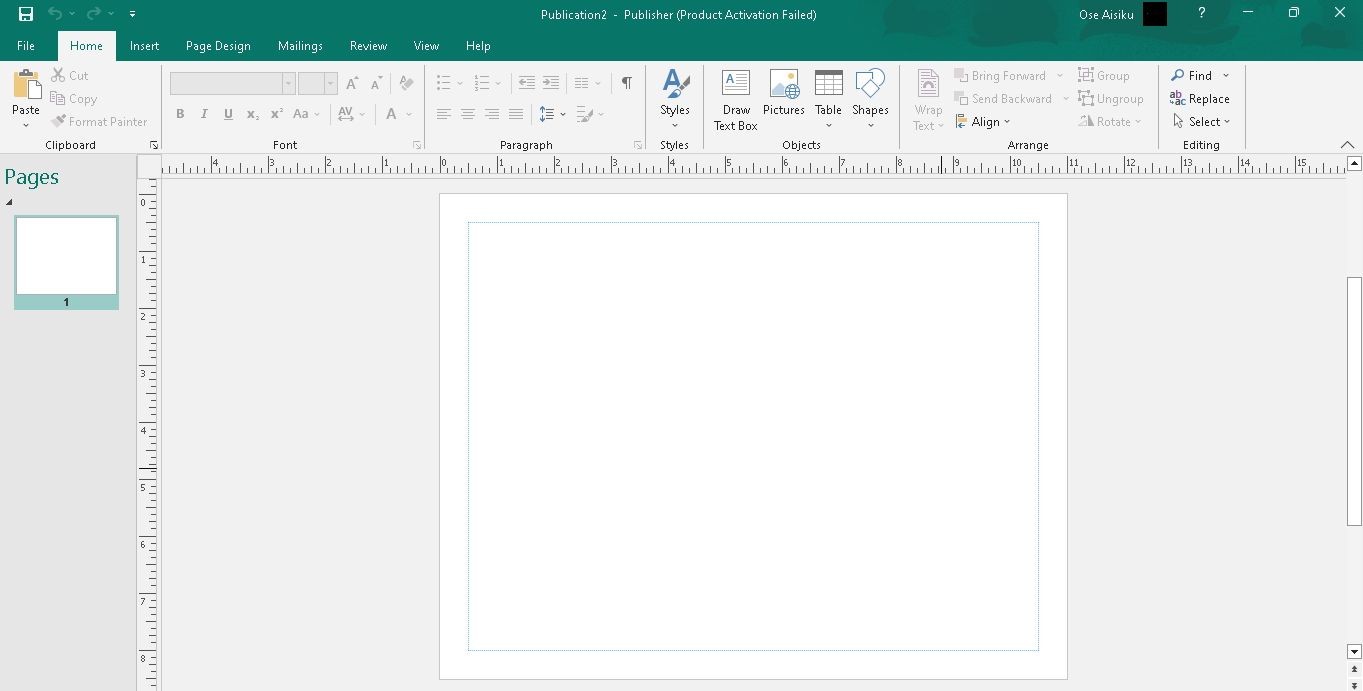This screenshot has height=691, width=1363.
Task: Copy the selection to the clipboard
Action: click(x=74, y=99)
